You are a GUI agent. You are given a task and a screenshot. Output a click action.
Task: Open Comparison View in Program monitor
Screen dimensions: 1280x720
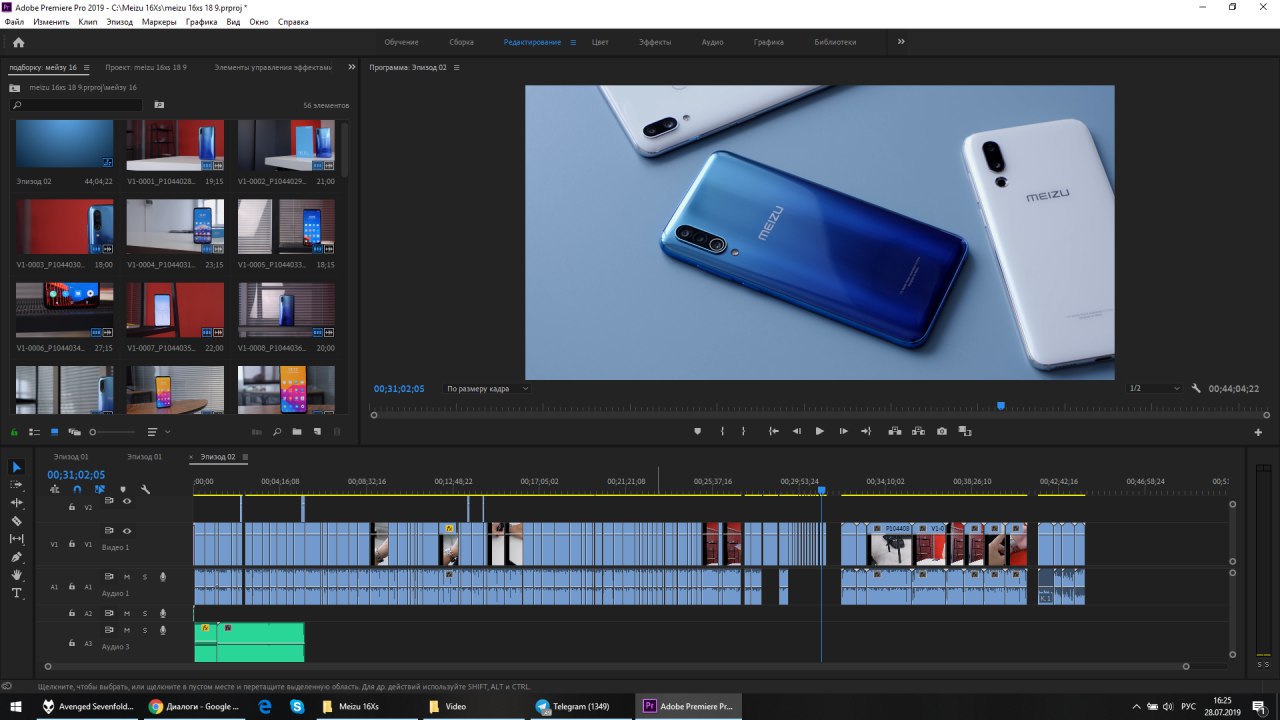[965, 431]
